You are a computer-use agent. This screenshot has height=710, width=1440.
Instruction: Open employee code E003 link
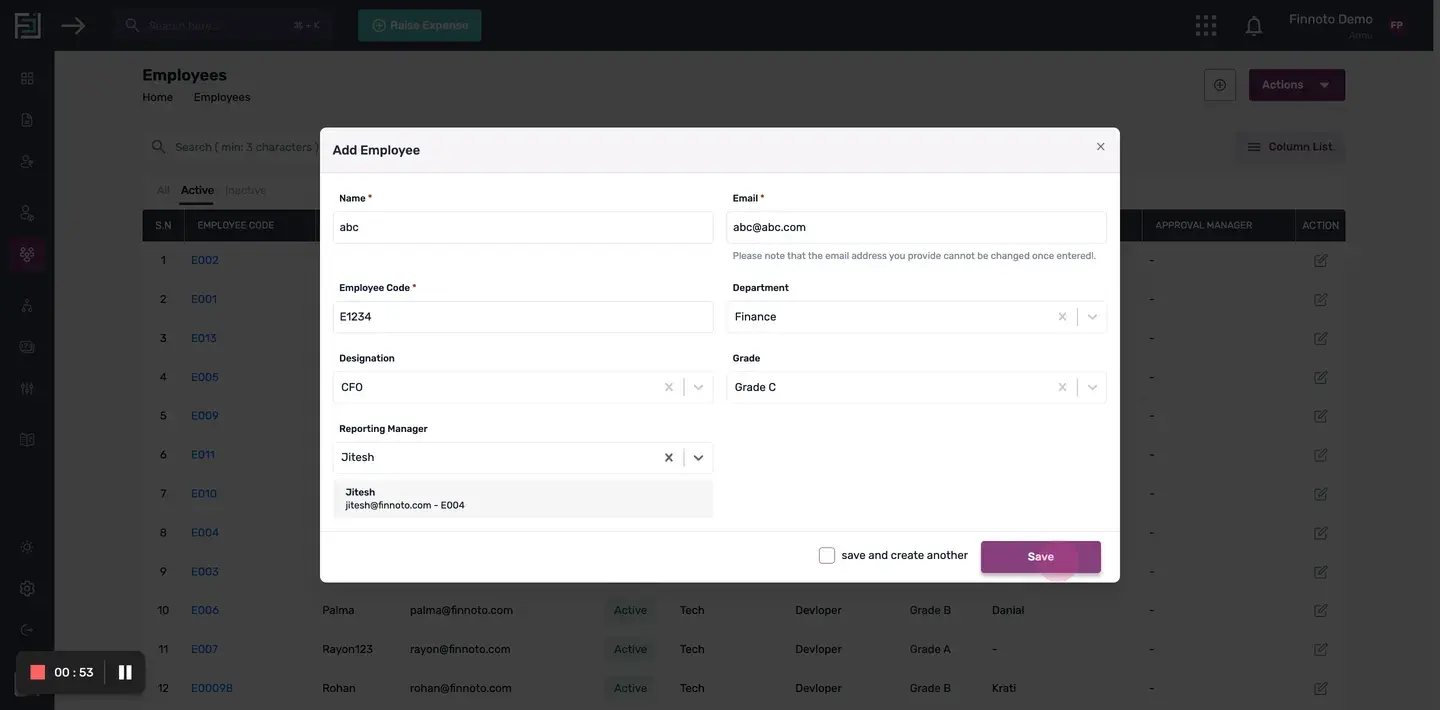(205, 572)
